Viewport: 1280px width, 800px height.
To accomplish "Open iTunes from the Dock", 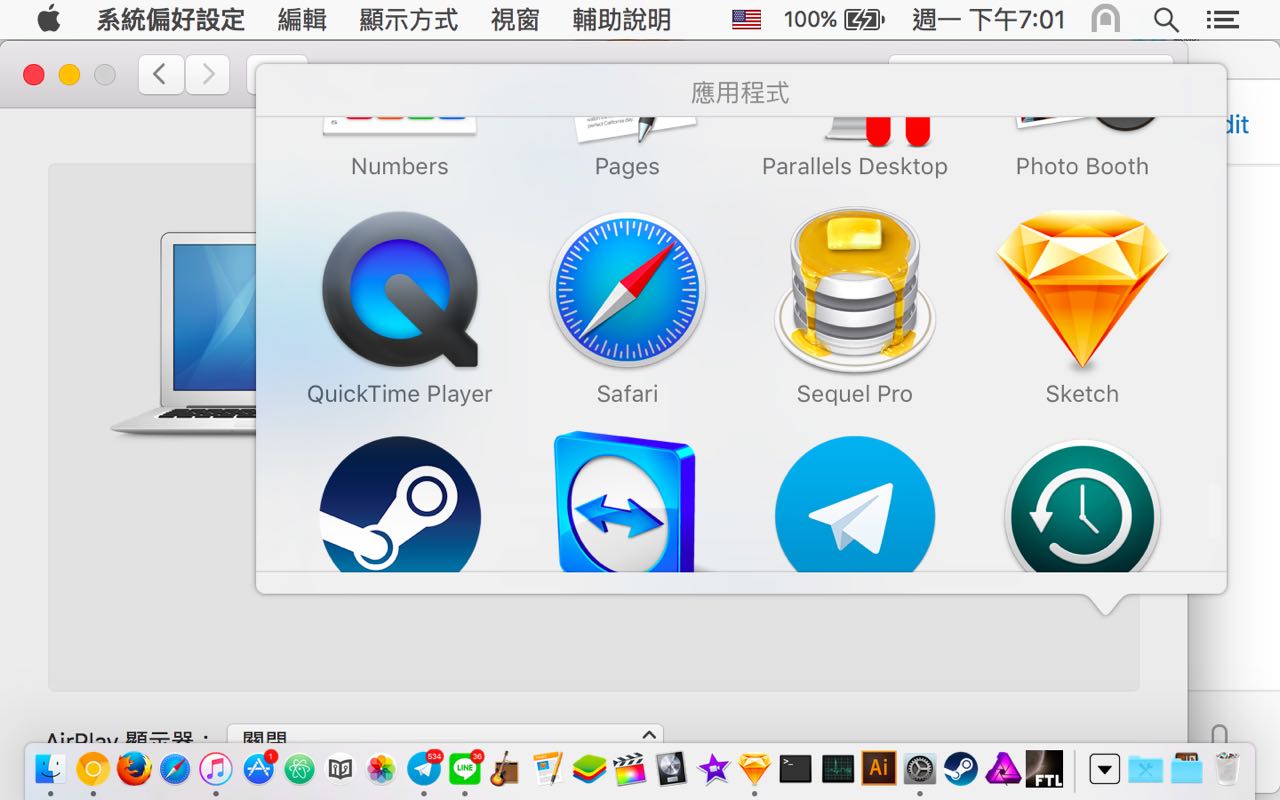I will 216,768.
